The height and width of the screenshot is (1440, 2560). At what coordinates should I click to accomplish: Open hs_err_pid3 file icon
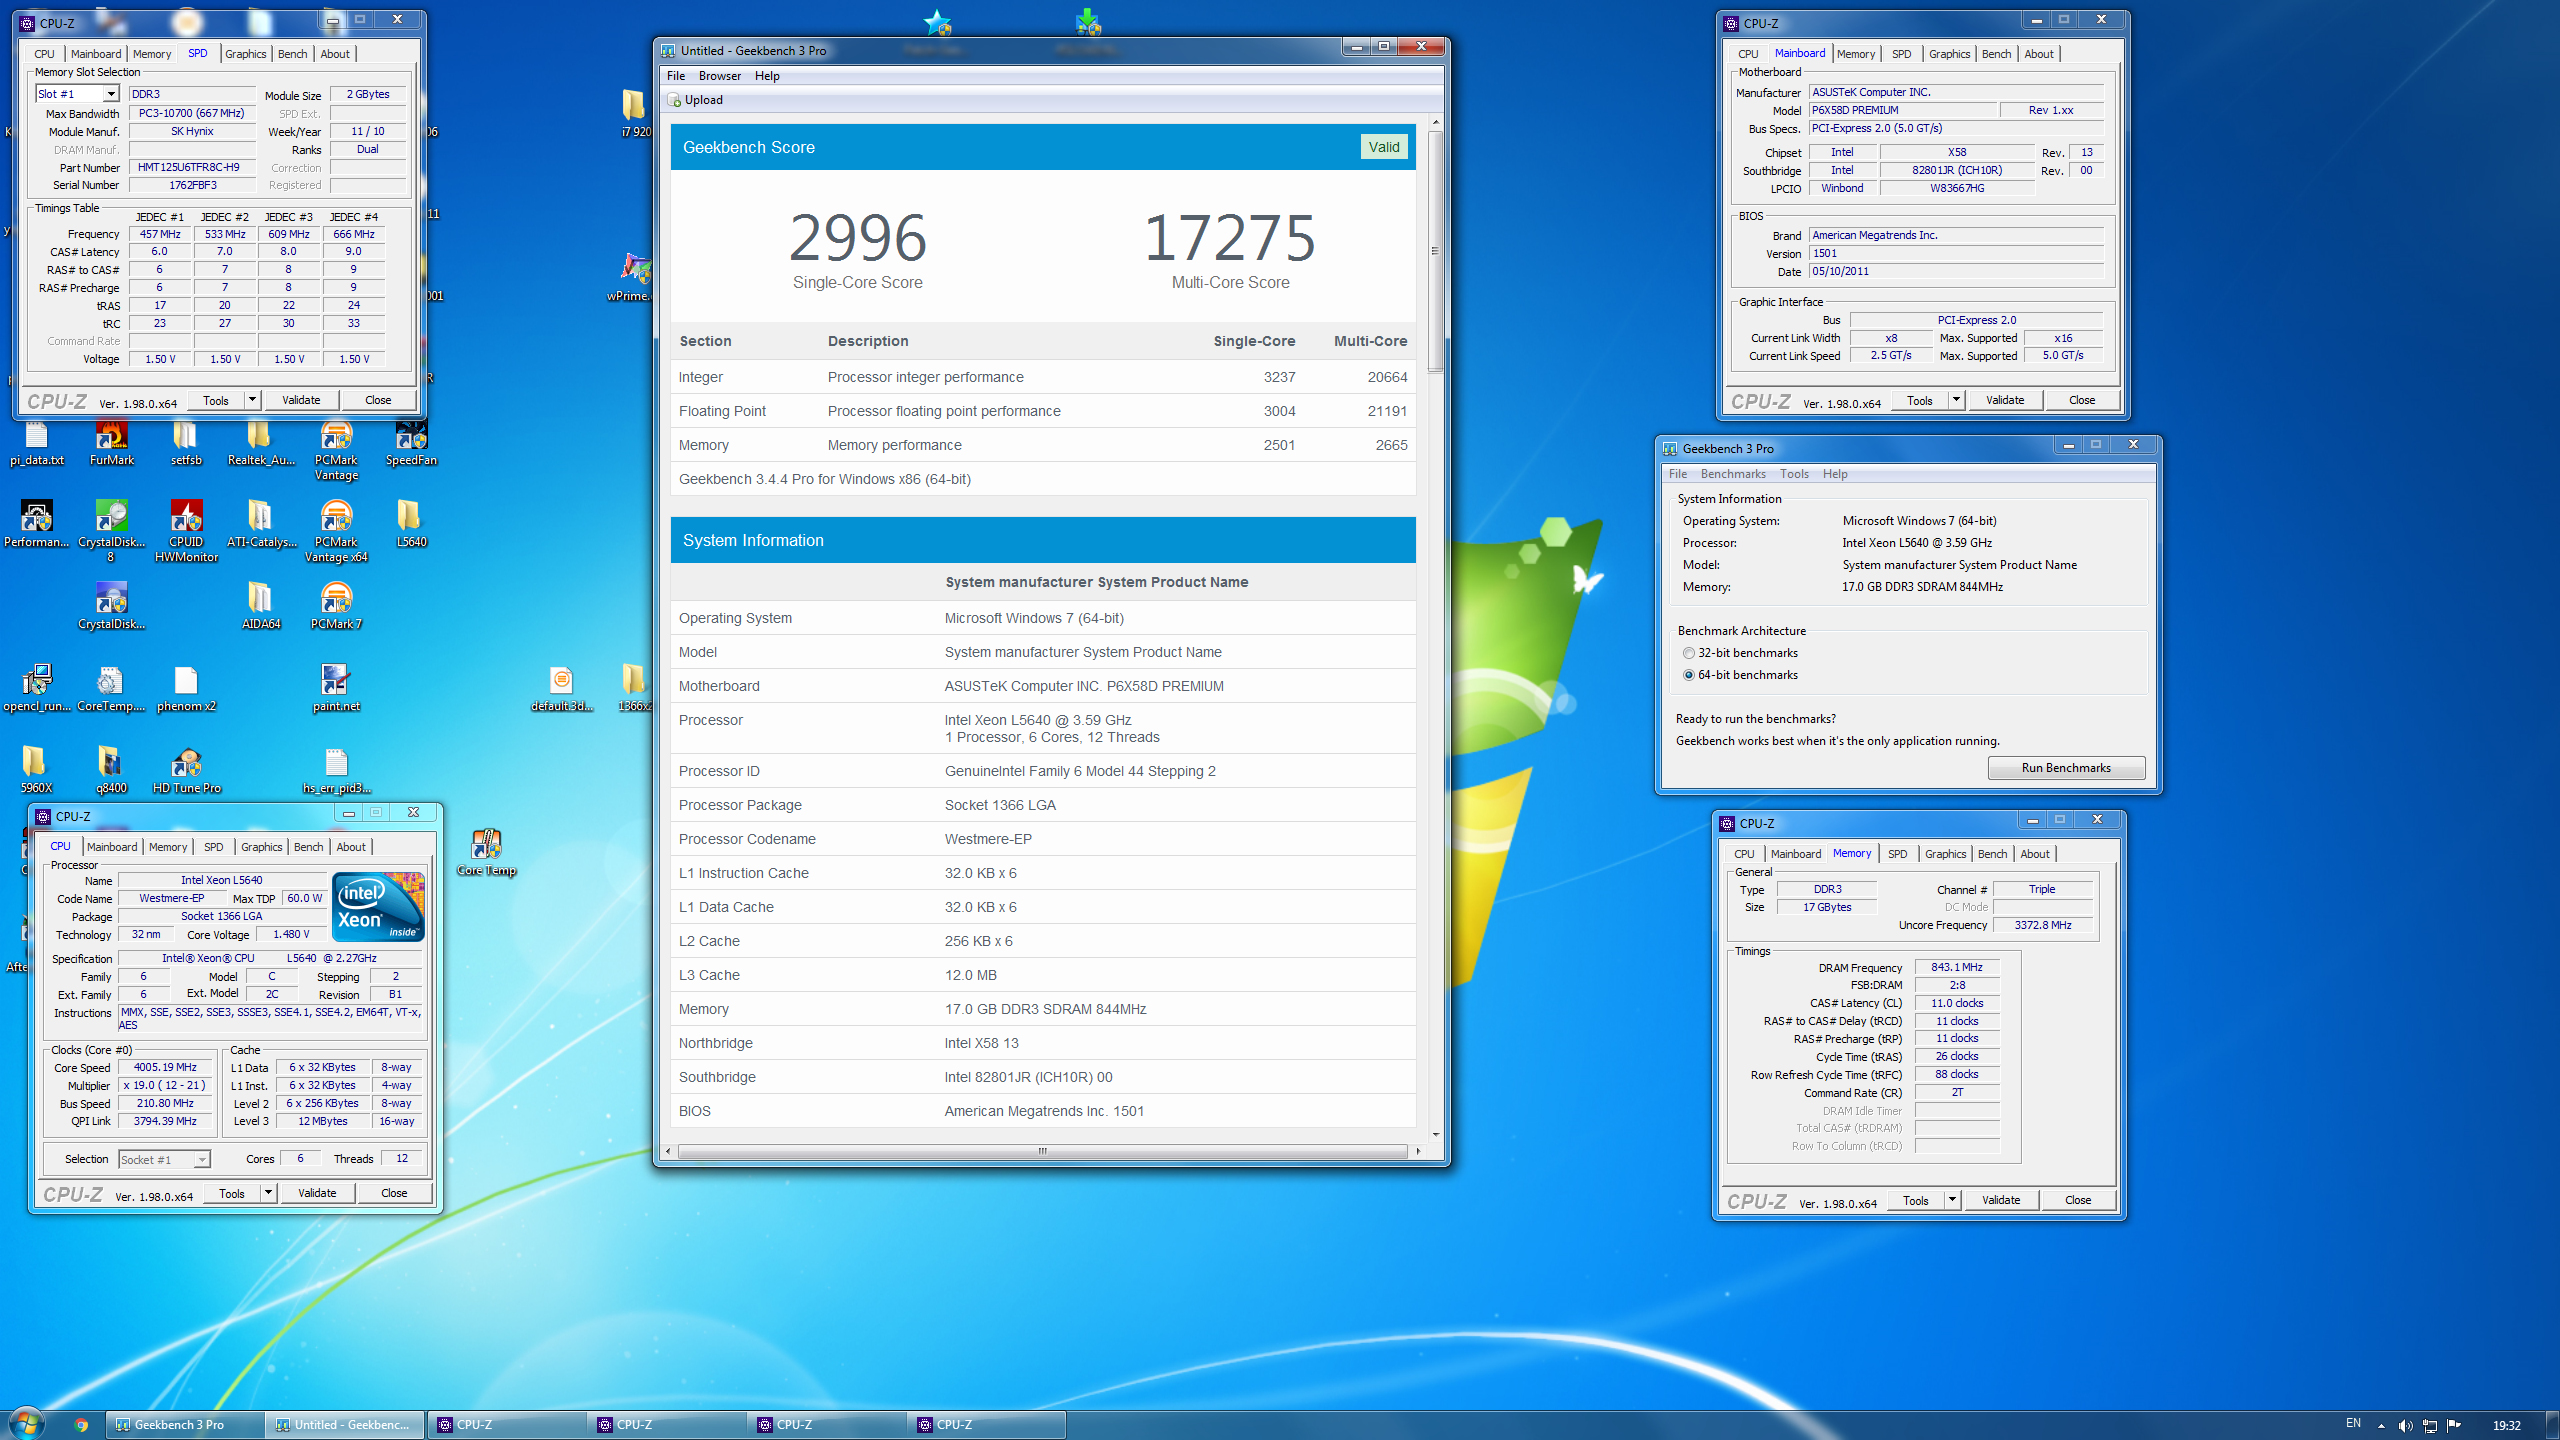[336, 771]
